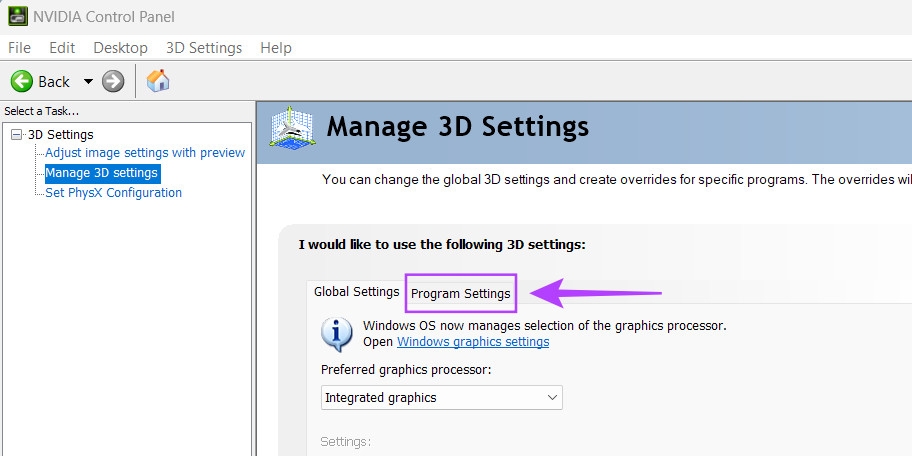Click the grey Forward arrow icon

coord(113,81)
